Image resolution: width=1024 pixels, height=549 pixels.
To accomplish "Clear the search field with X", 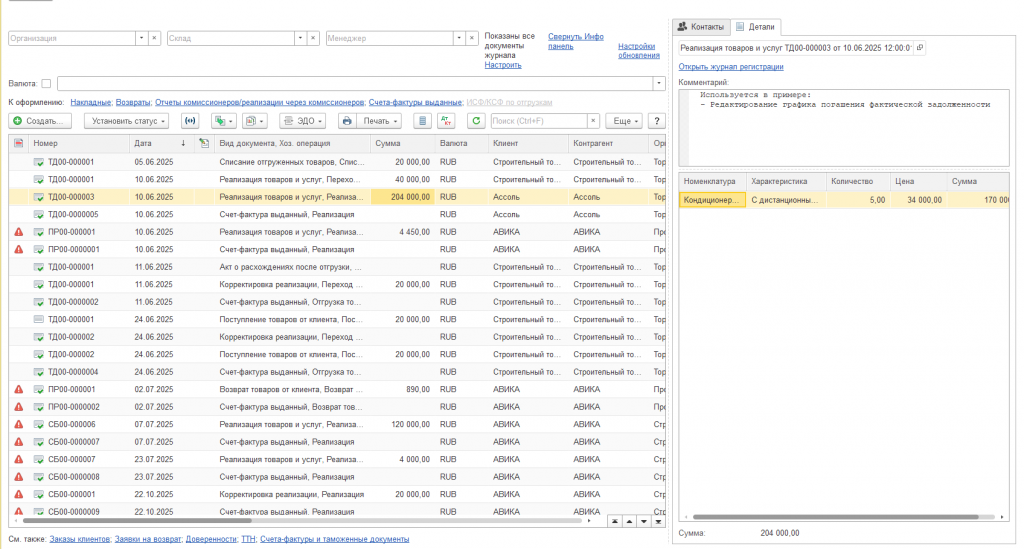I will [593, 121].
